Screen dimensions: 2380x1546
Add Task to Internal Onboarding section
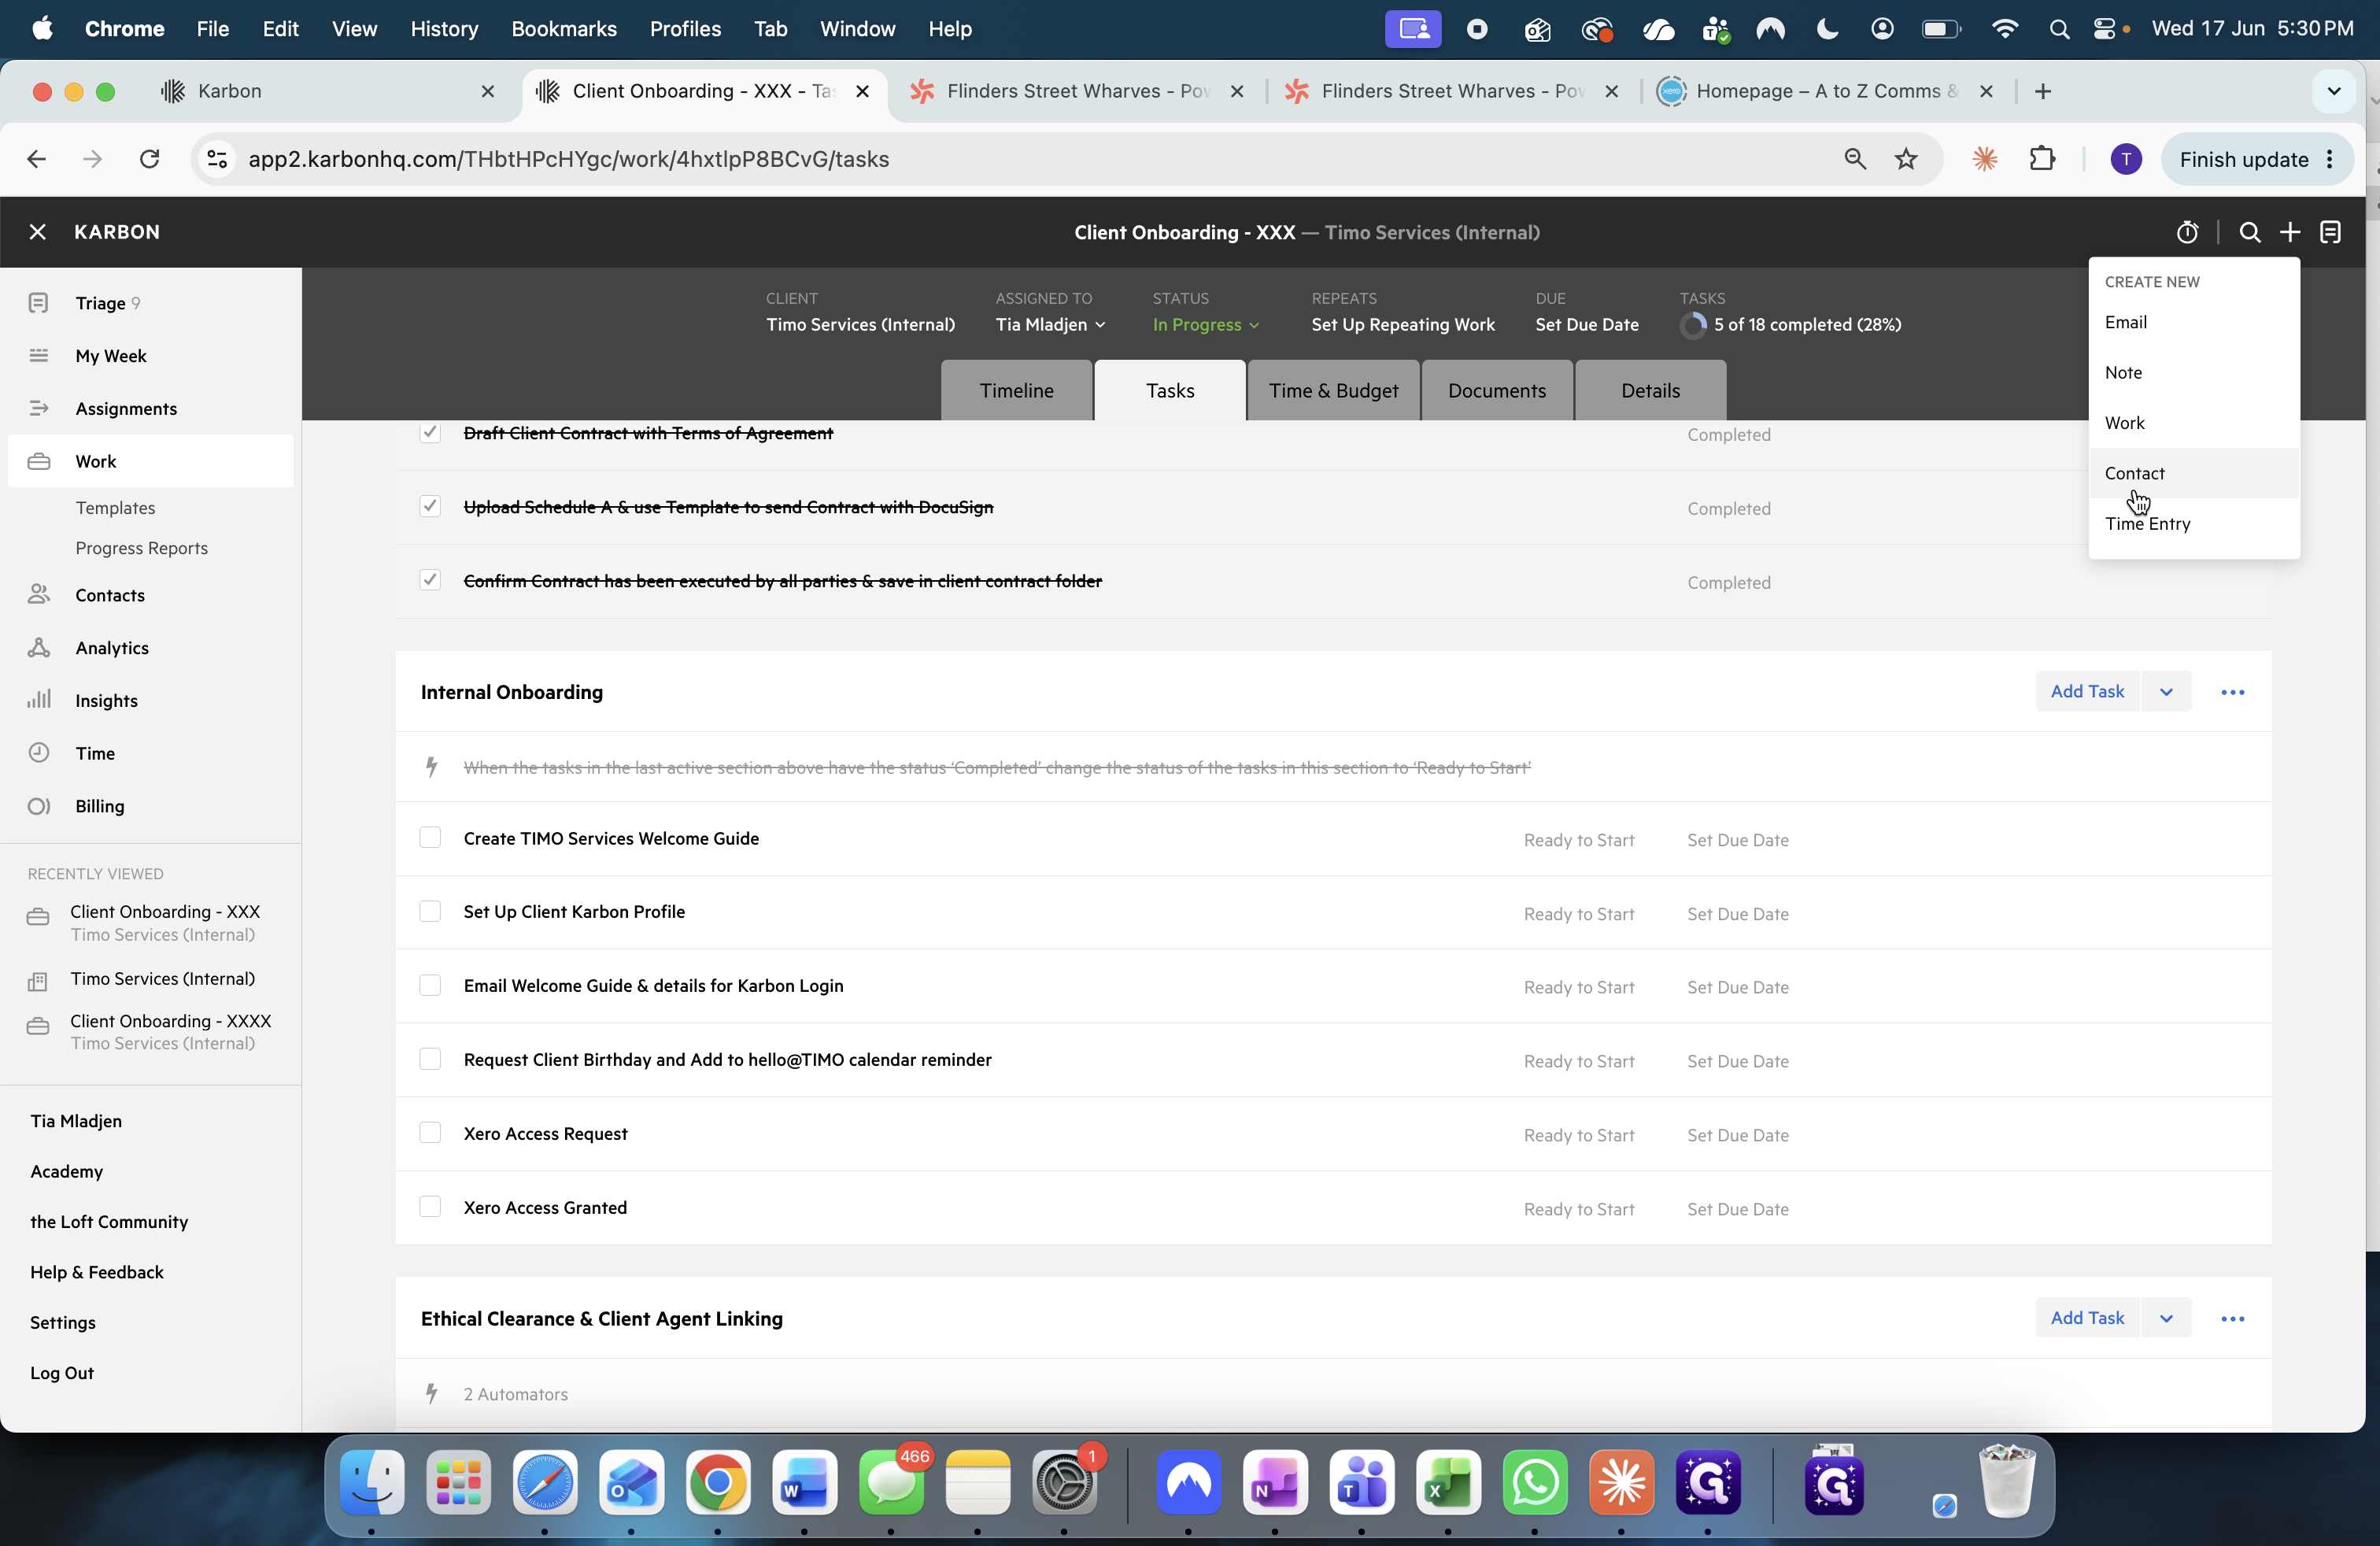pos(2087,692)
